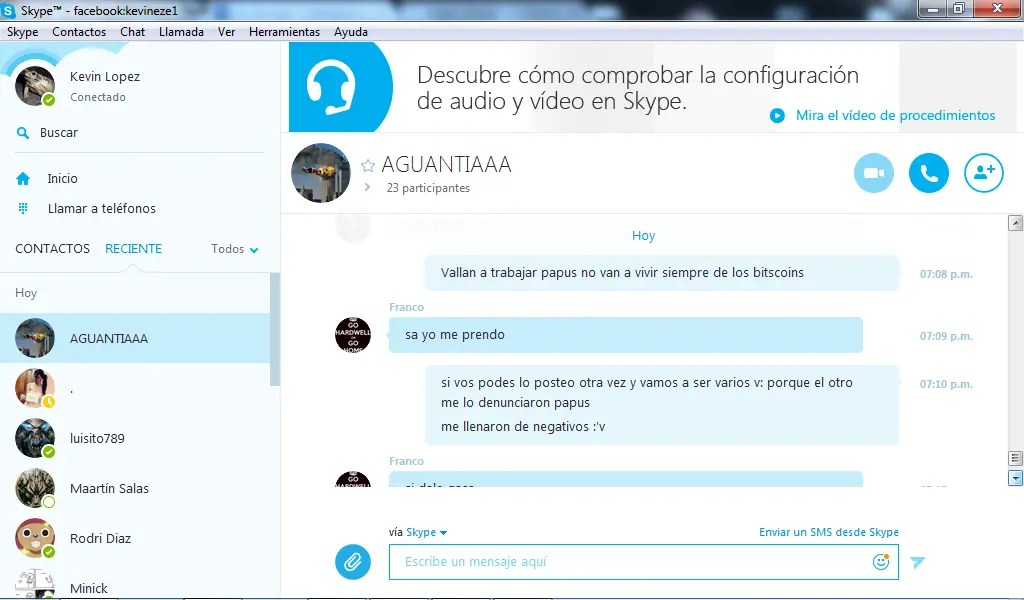The image size is (1024, 600).
Task: Open conversation with luisito789
Action: (x=135, y=438)
